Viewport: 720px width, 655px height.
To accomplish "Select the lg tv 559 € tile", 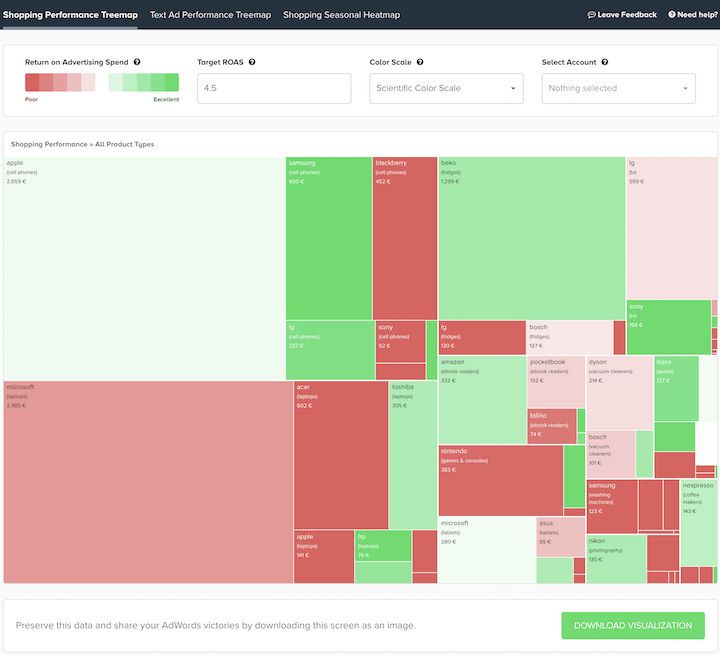I will coord(672,228).
